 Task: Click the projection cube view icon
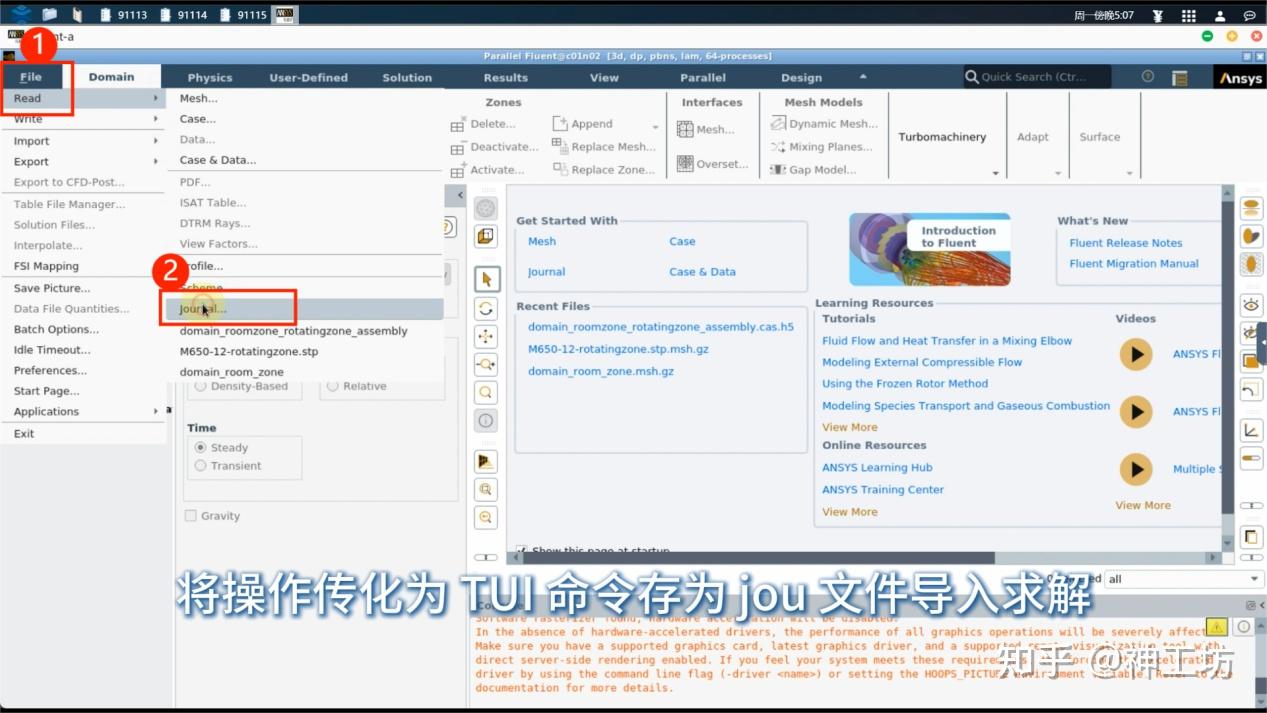pos(486,236)
